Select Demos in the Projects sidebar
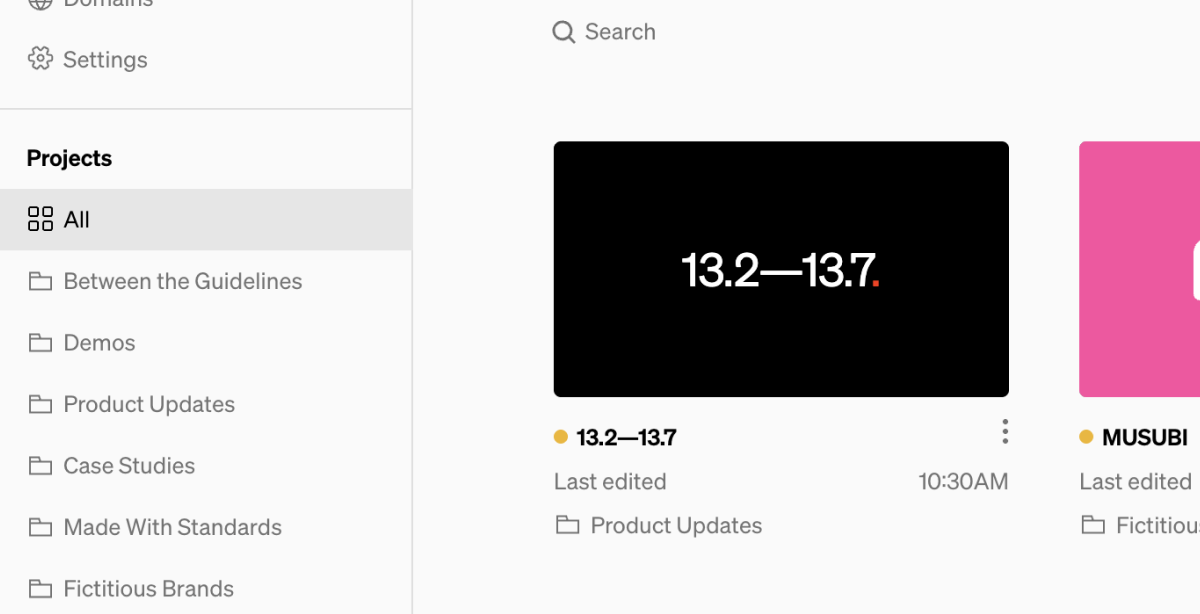 (99, 342)
